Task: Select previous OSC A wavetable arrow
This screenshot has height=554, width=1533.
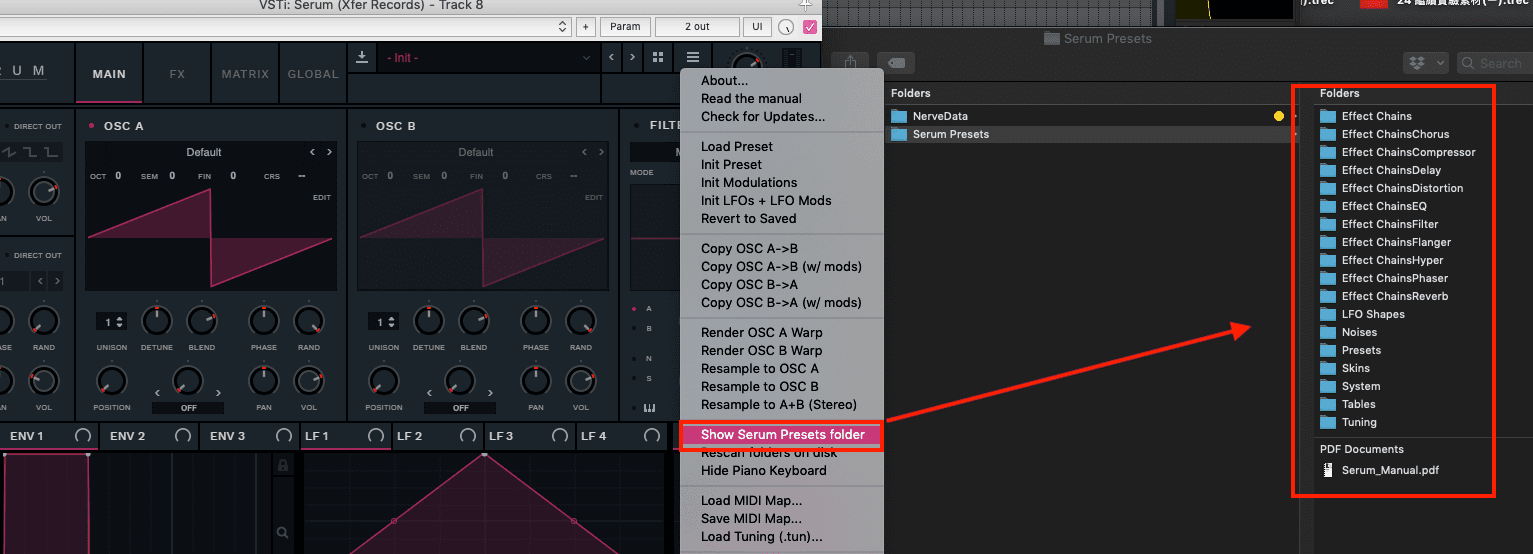Action: tap(312, 152)
